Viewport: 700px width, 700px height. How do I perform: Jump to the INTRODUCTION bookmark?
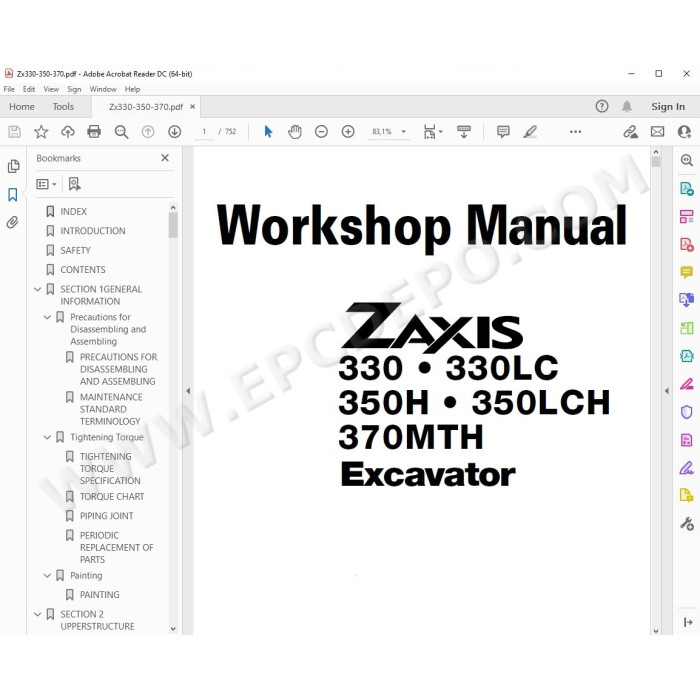(93, 231)
